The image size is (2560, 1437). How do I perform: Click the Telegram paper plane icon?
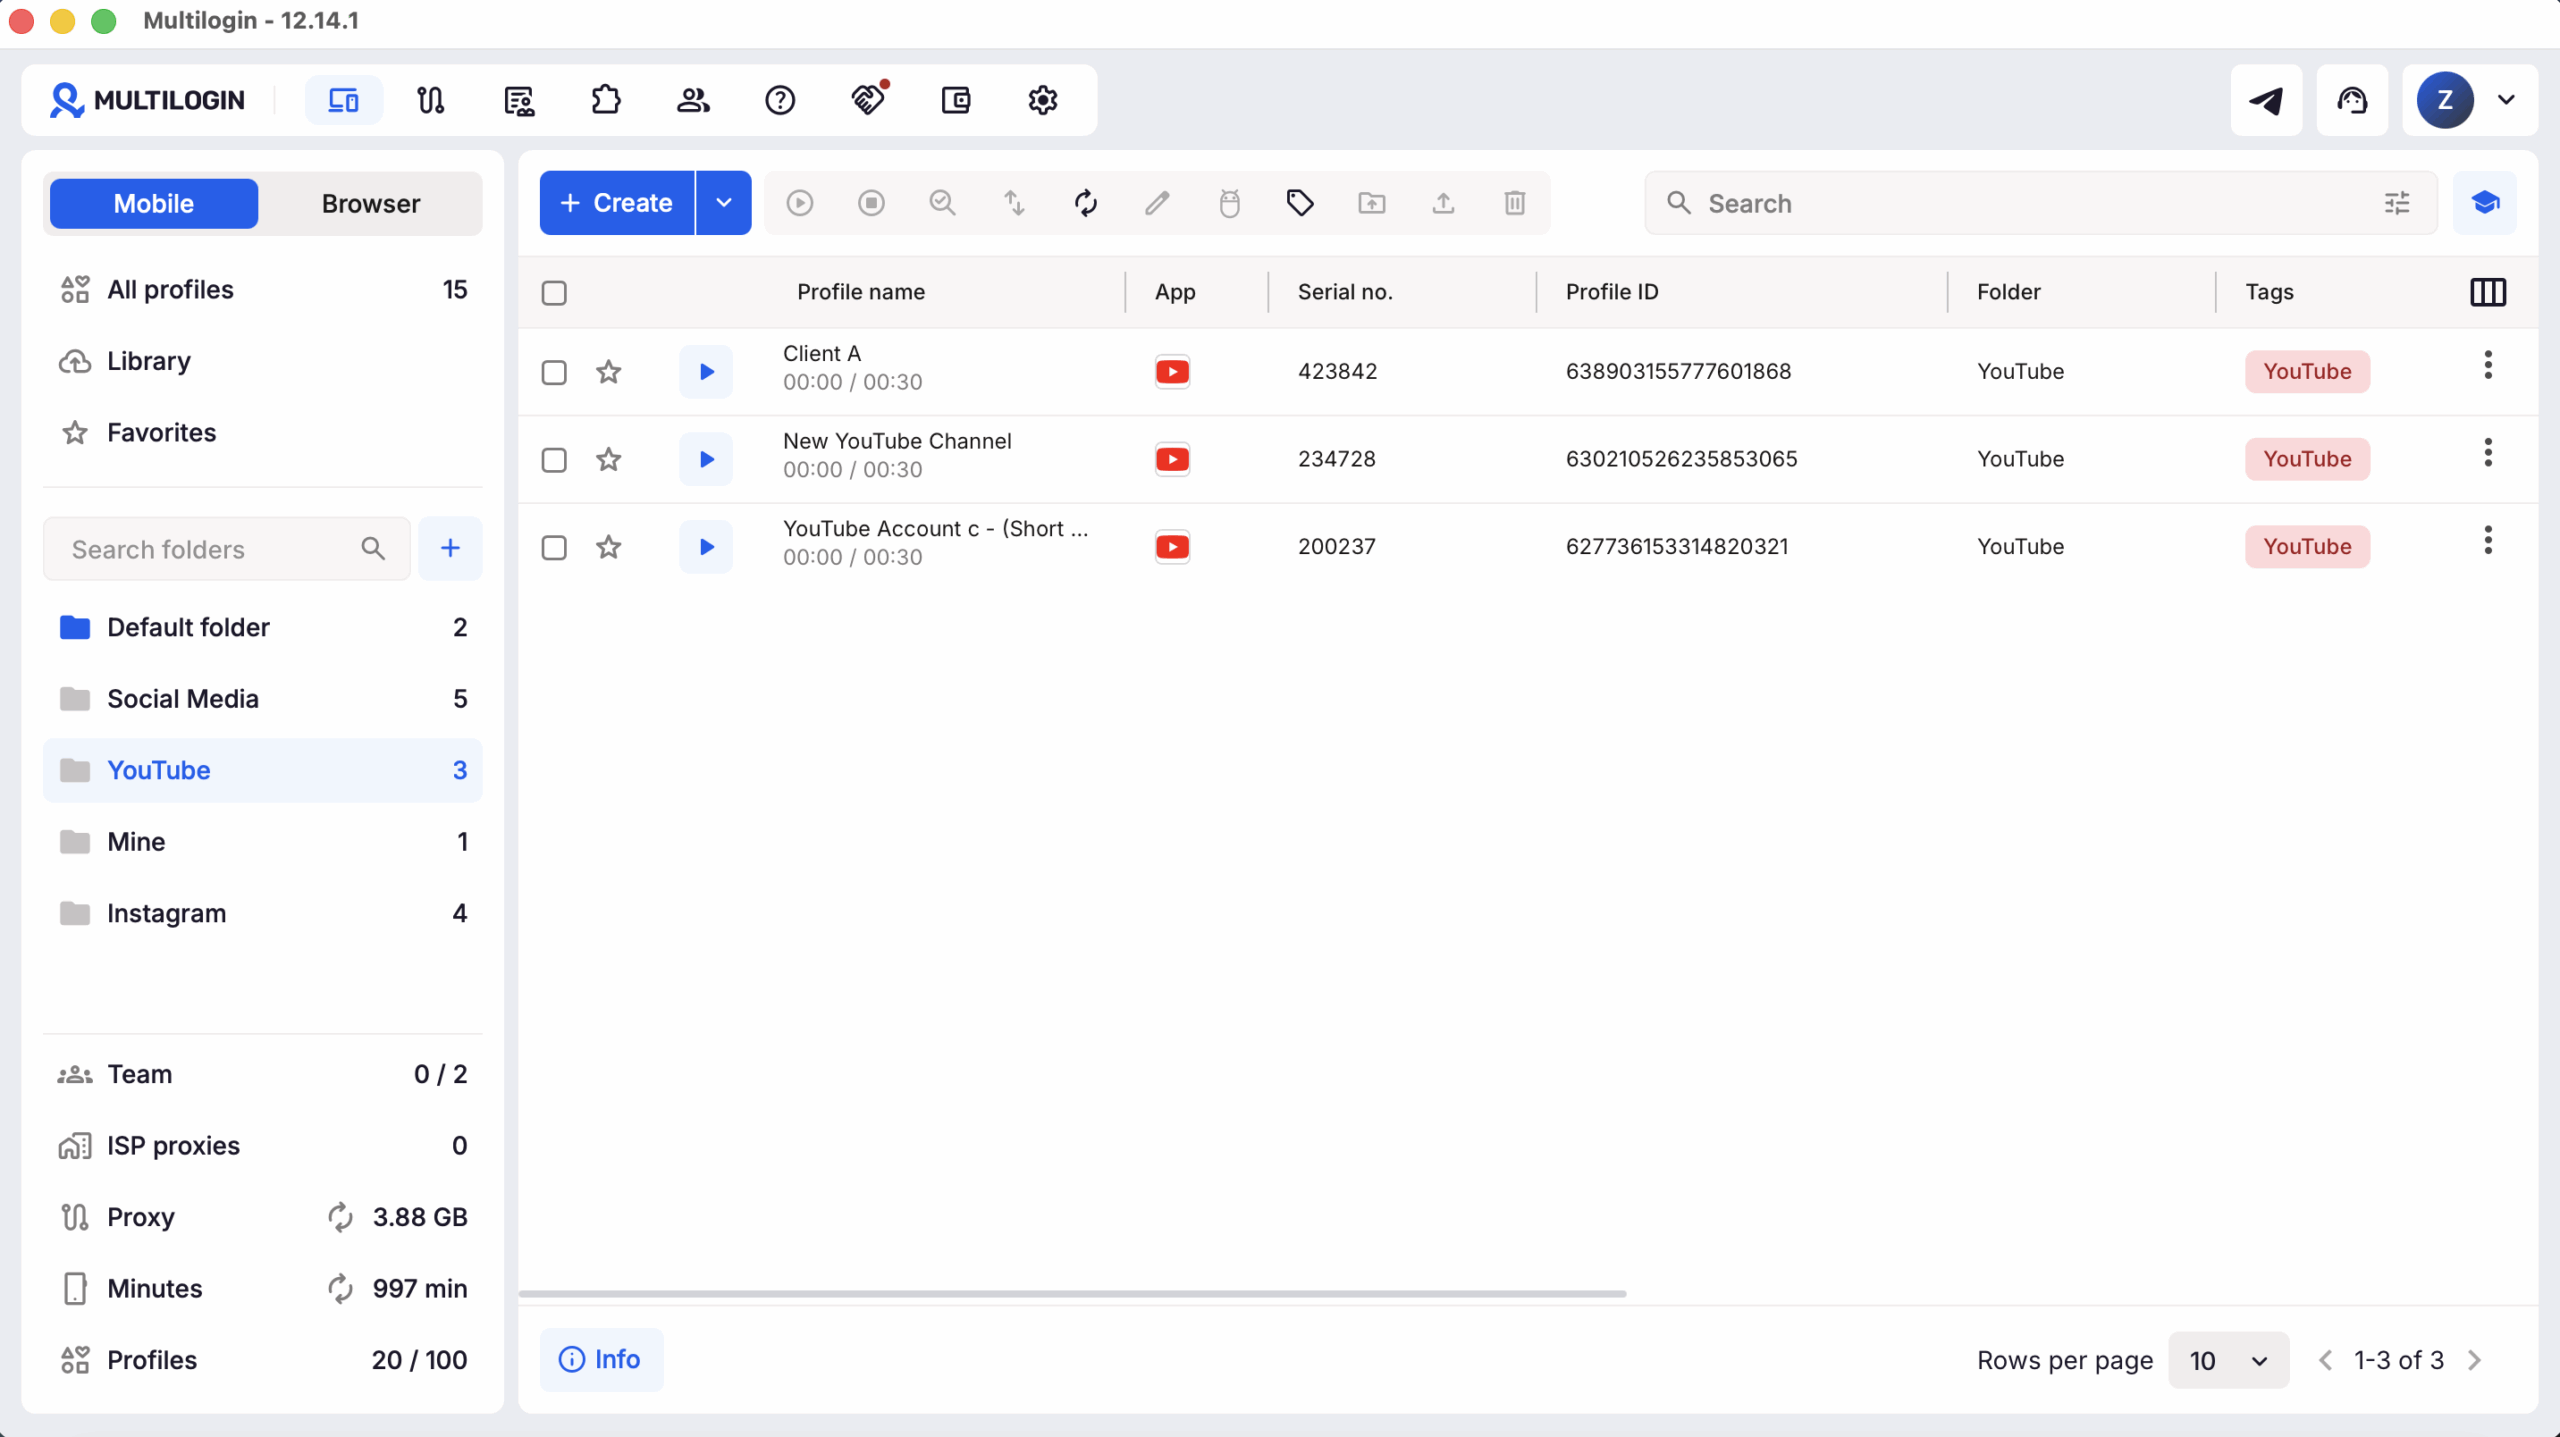(x=2266, y=100)
